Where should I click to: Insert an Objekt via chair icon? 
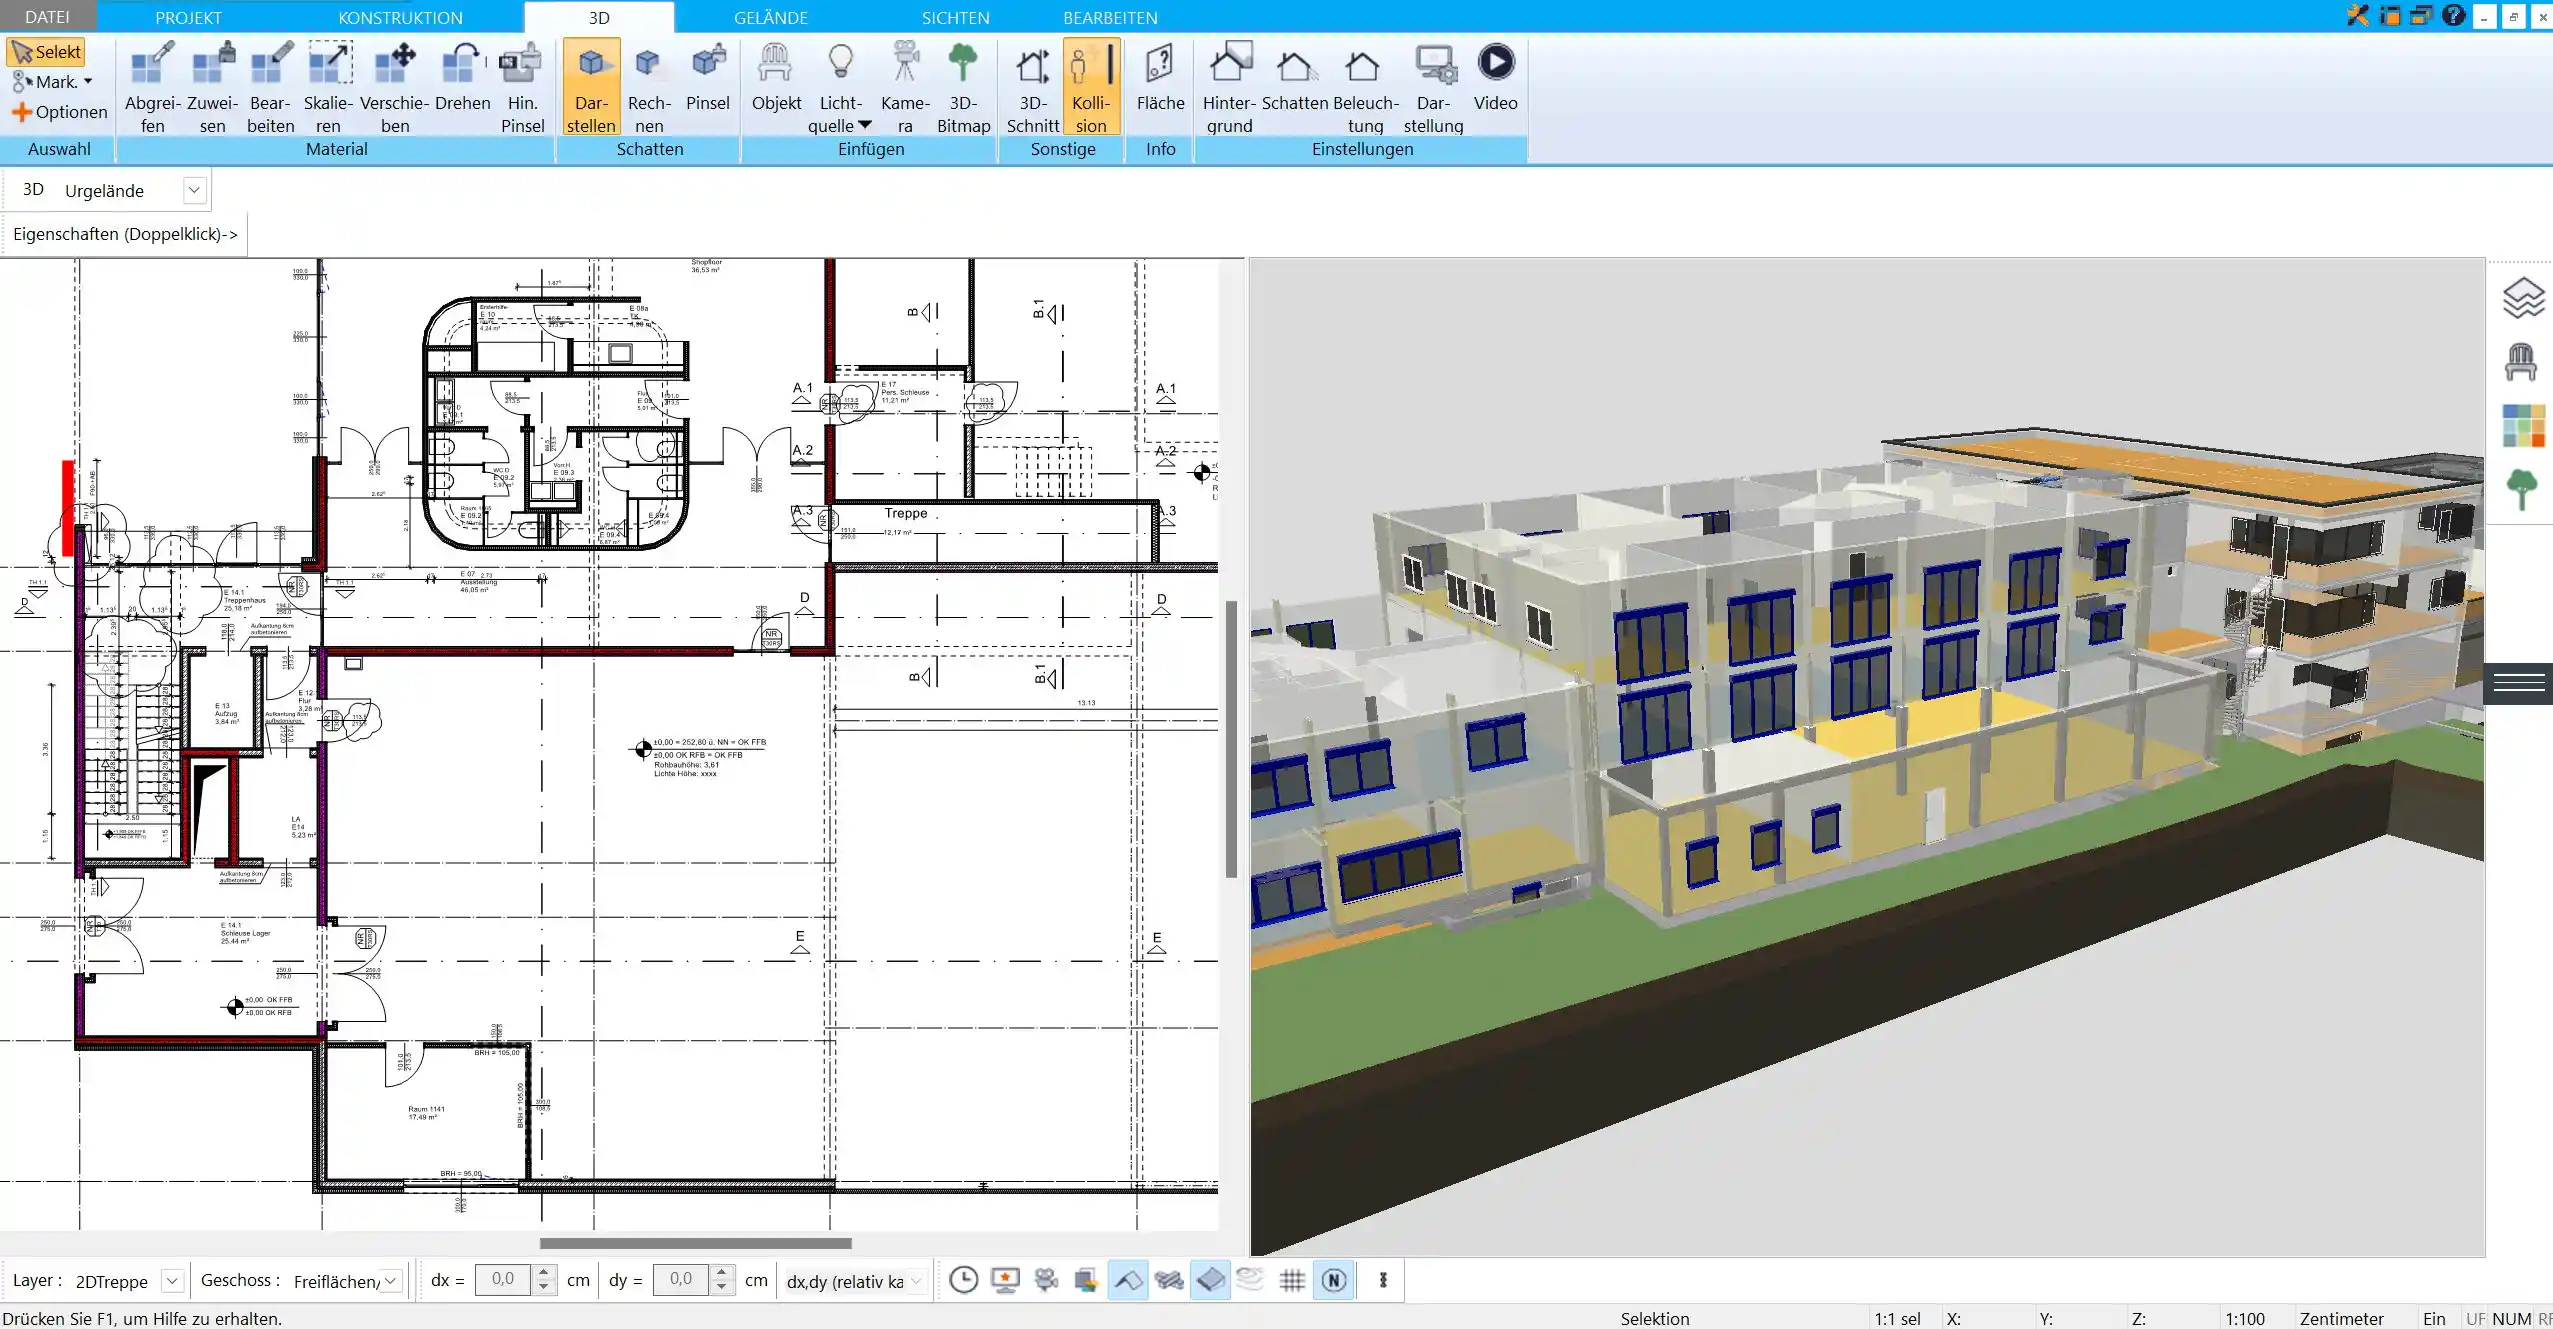[x=776, y=77]
